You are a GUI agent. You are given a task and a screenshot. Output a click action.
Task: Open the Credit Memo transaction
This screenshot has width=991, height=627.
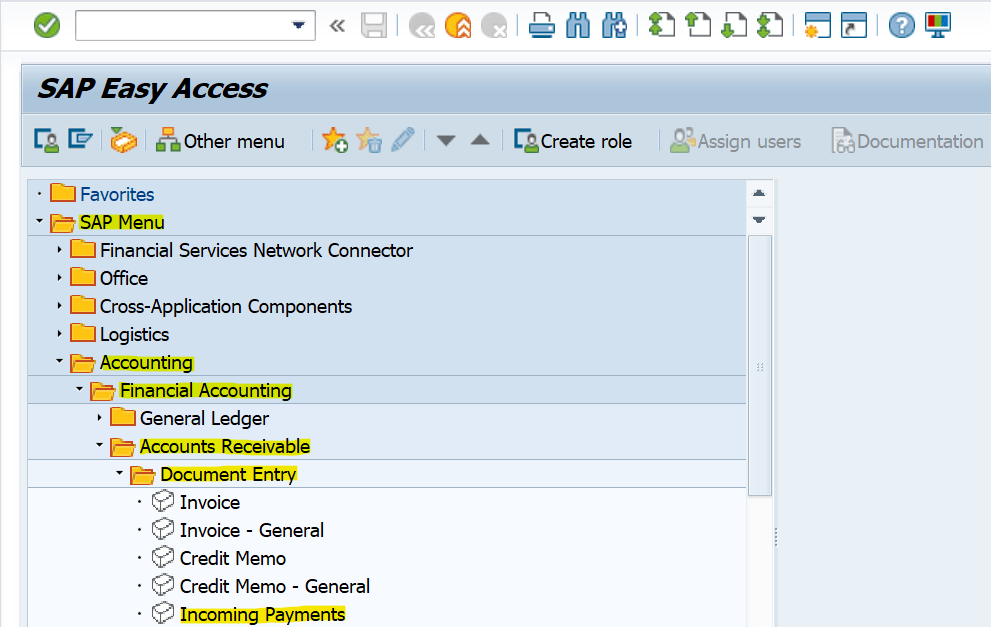[x=233, y=558]
